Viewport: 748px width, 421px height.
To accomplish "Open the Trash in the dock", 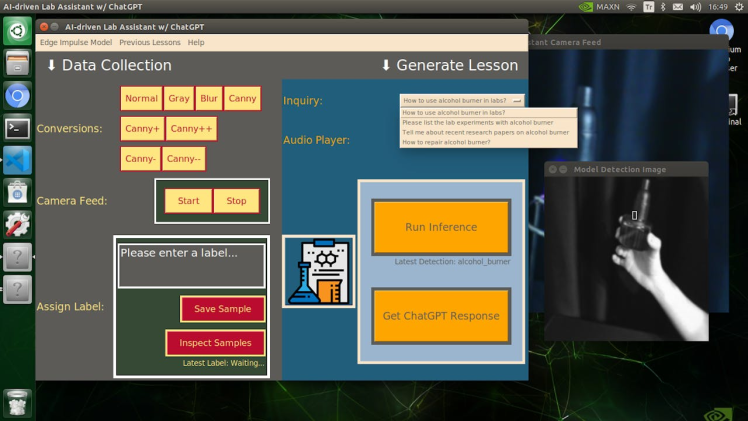I will point(17,403).
